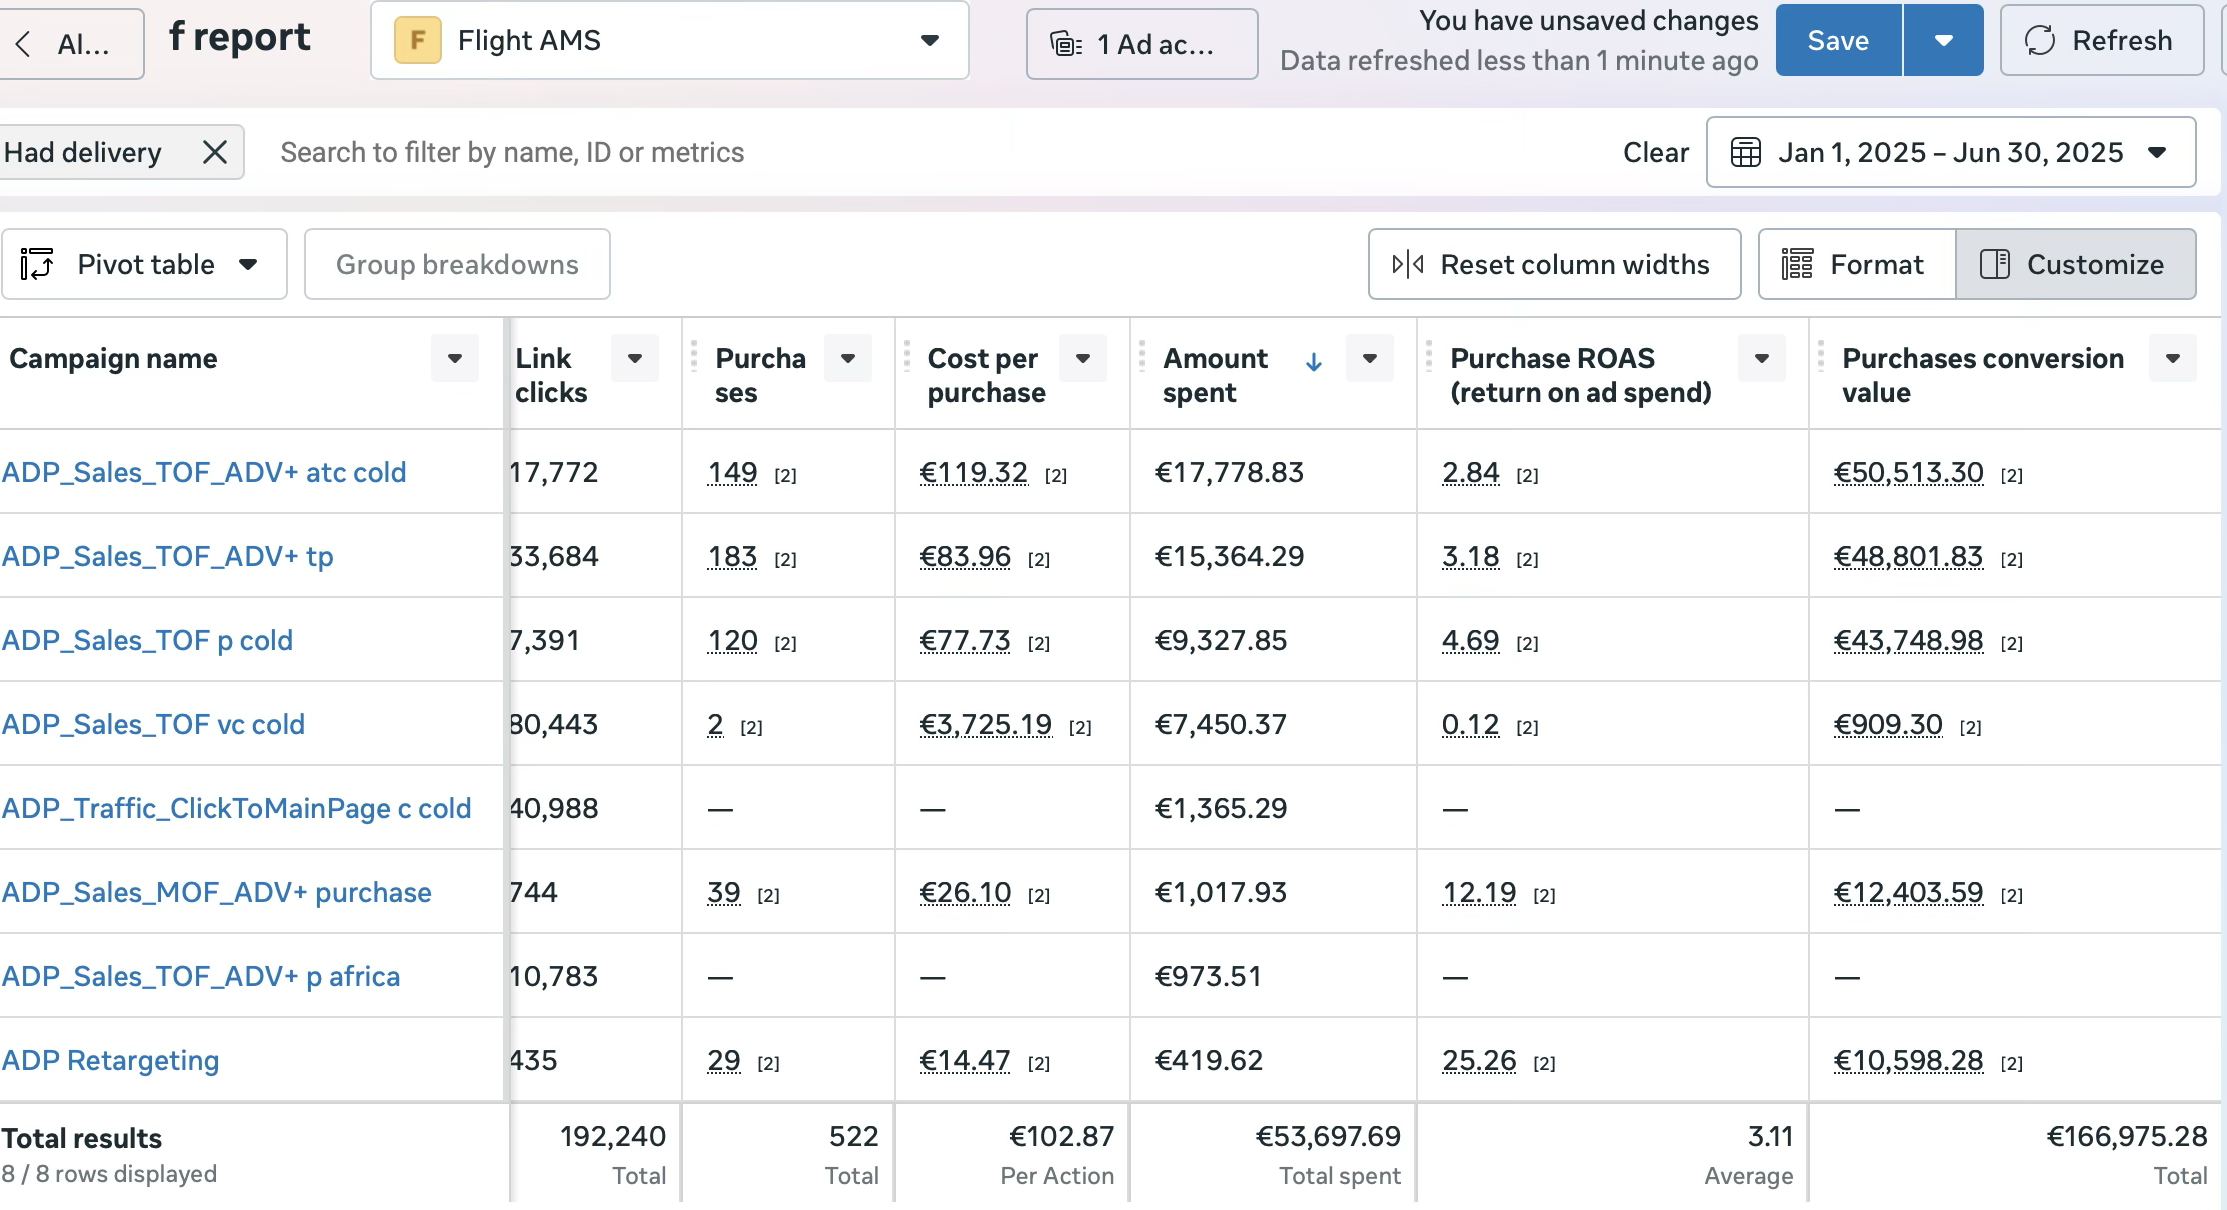
Task: Open Link clicks column menu
Action: point(635,358)
